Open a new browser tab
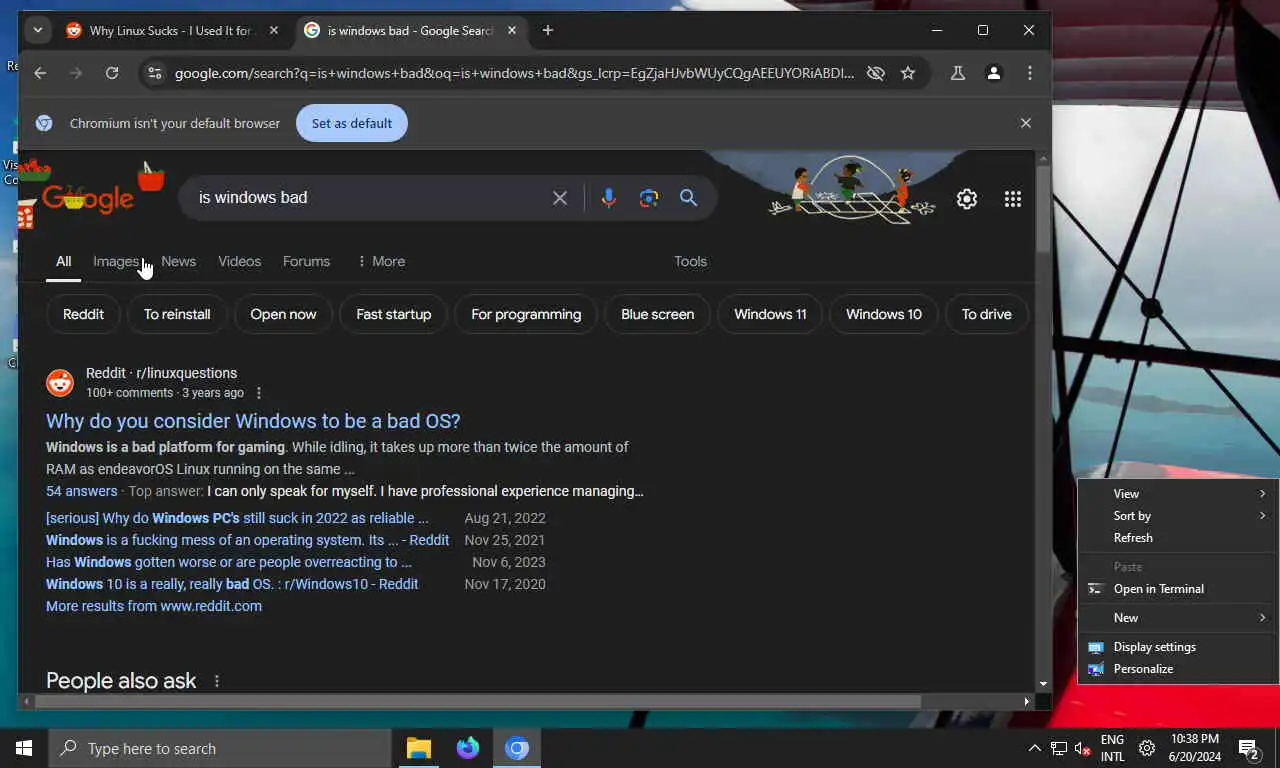The image size is (1280, 768). click(547, 30)
